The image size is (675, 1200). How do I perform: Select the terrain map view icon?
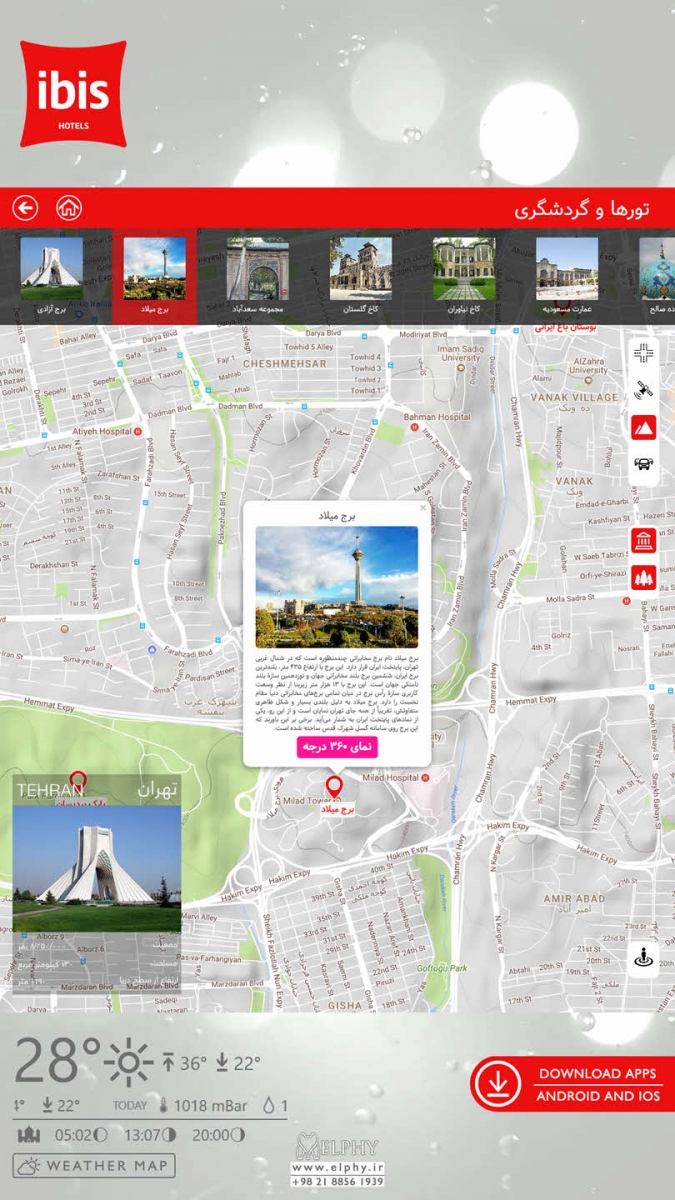[644, 427]
